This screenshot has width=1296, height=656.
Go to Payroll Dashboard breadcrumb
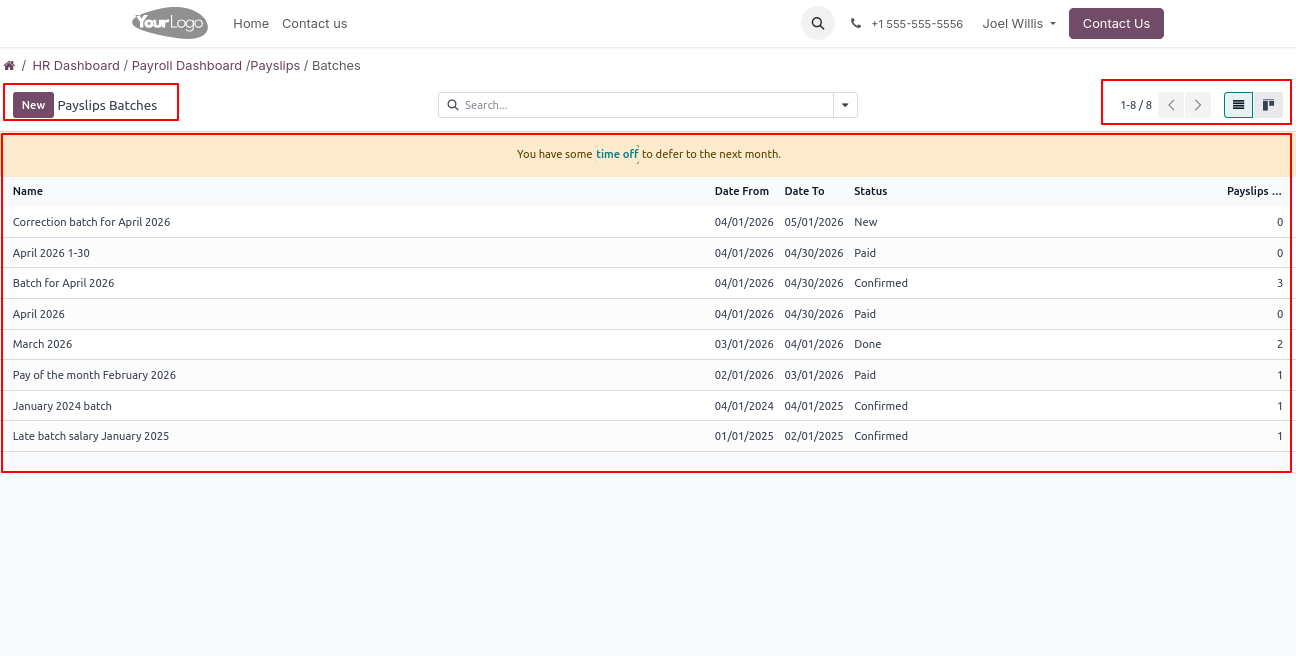[187, 66]
